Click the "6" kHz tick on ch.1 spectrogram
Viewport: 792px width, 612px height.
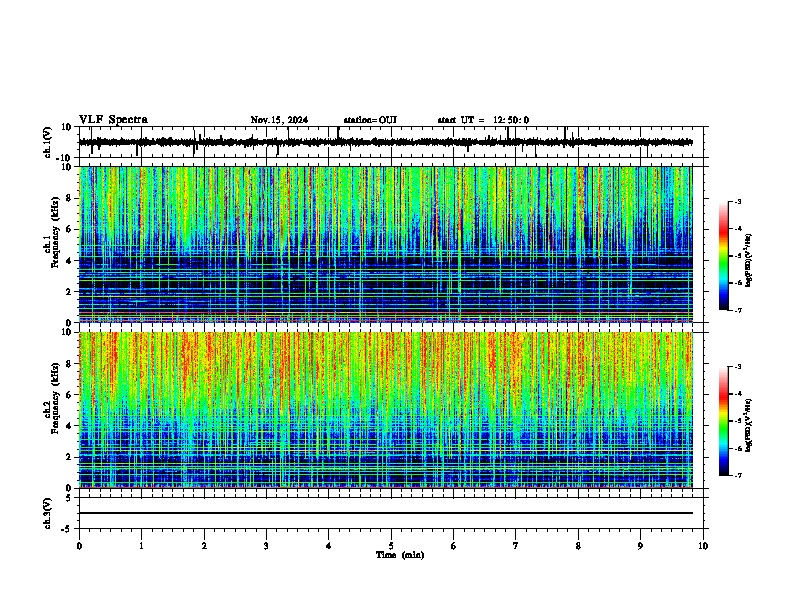pos(69,229)
